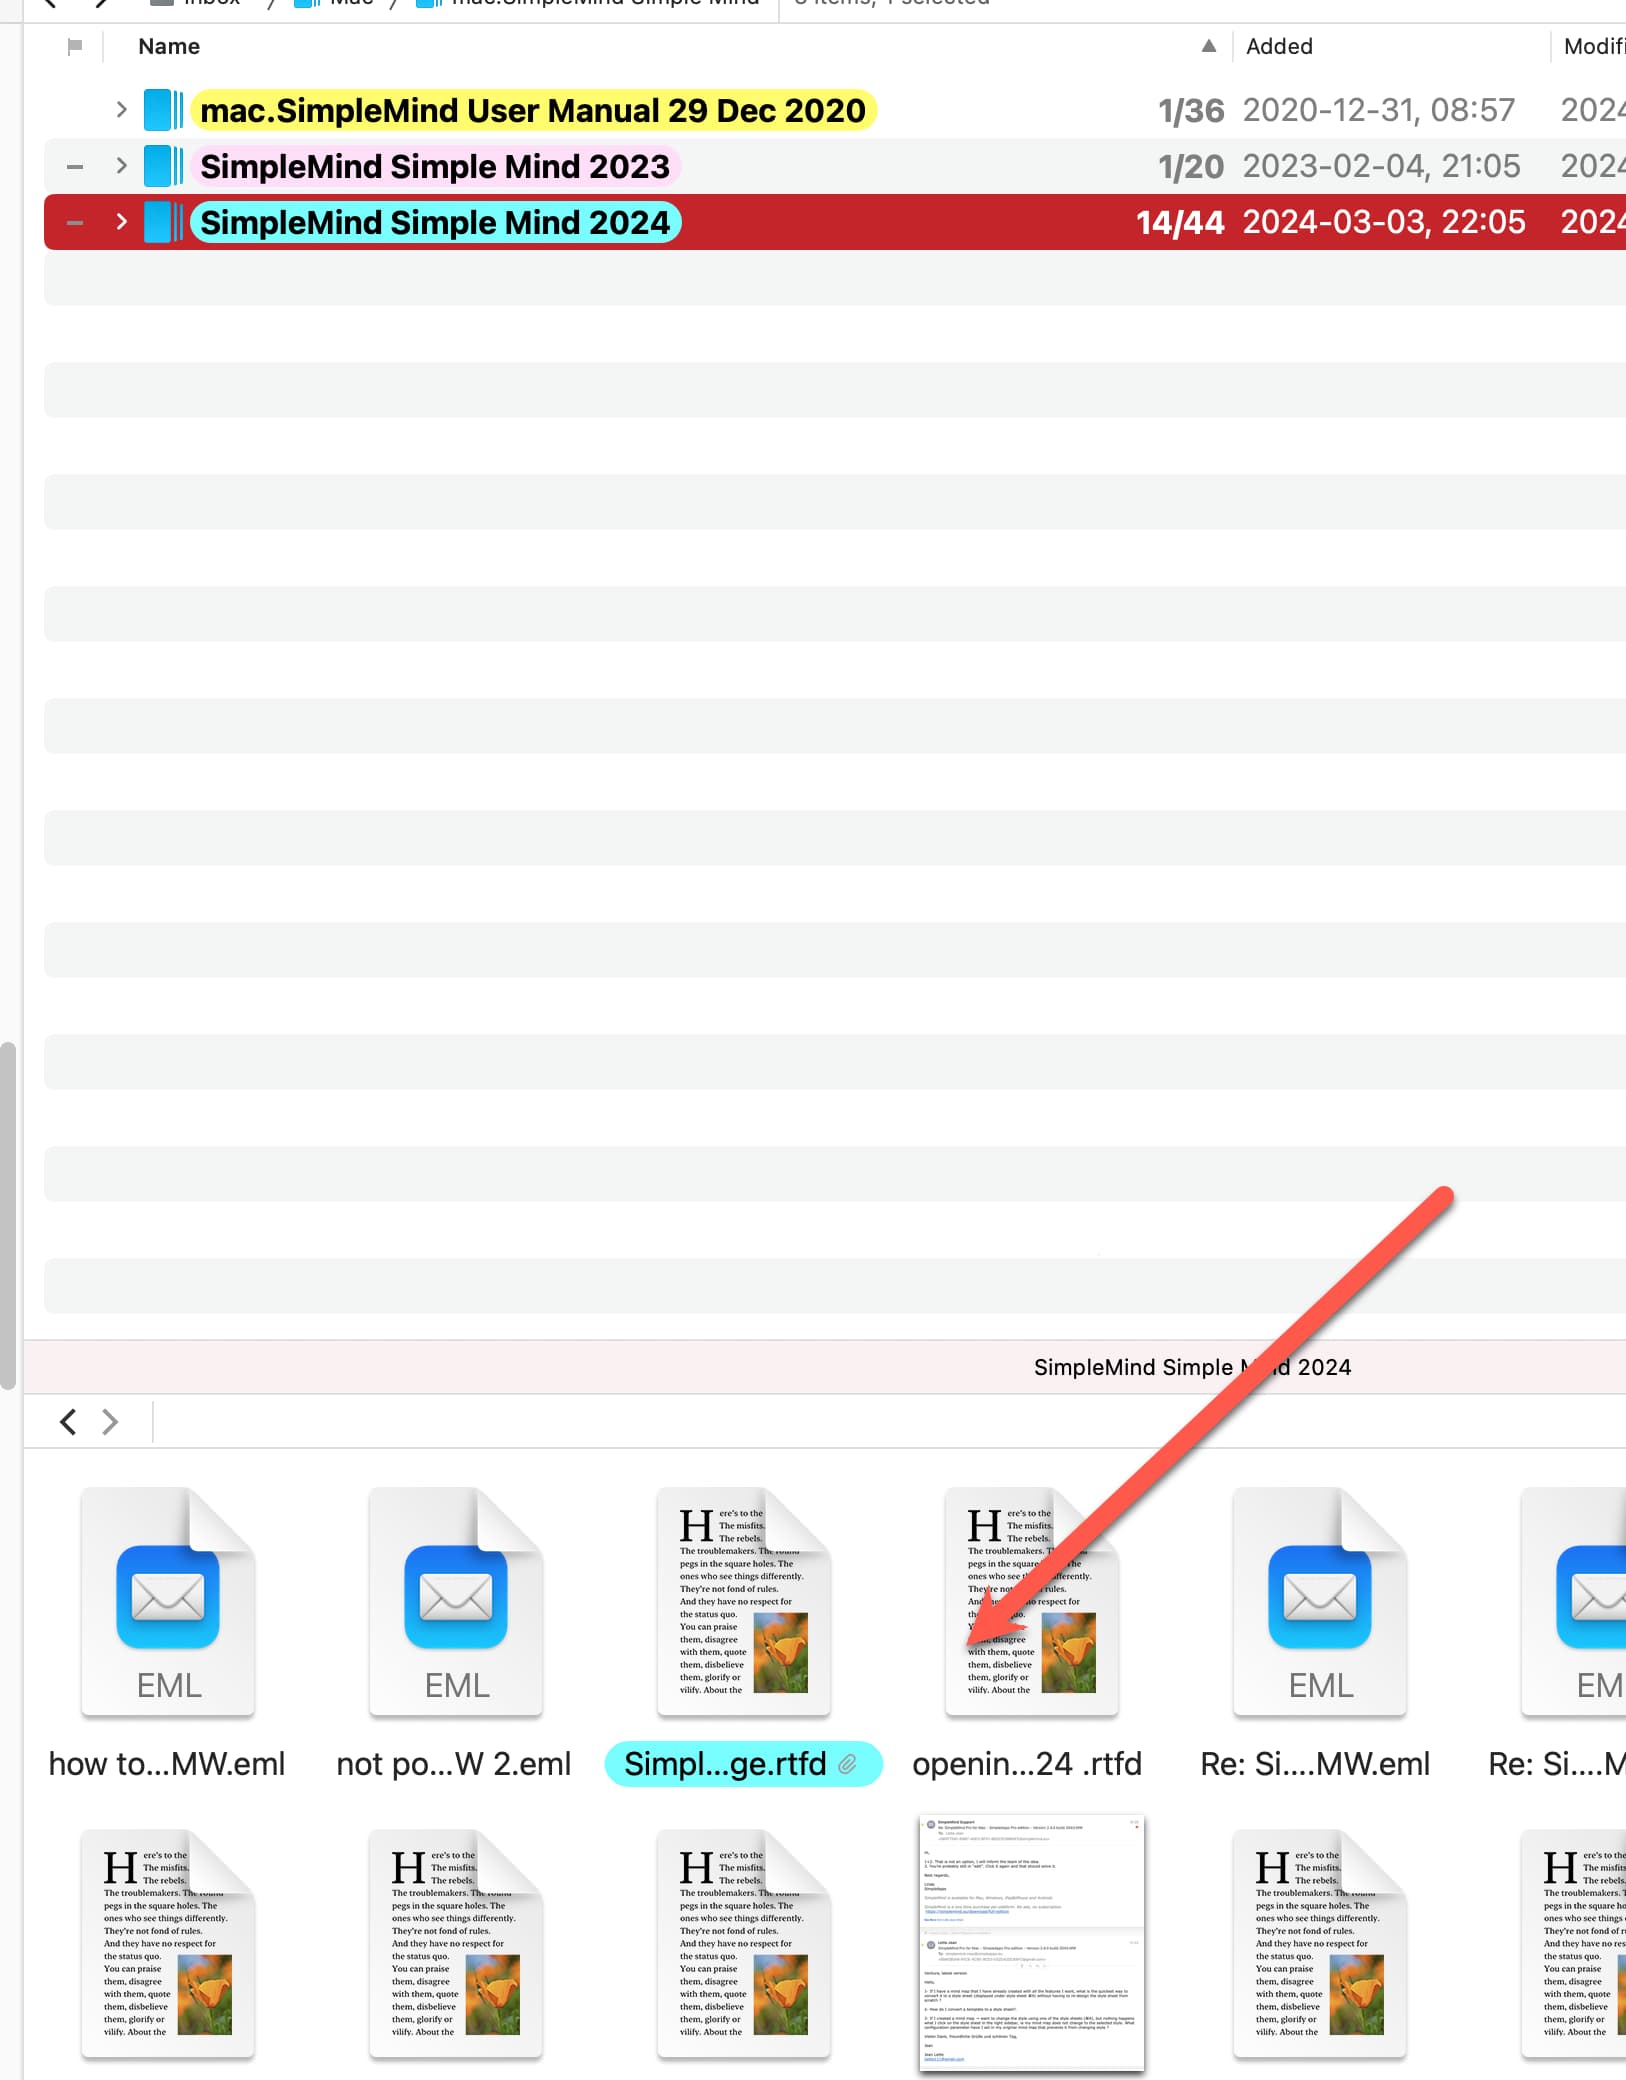Open the email screenshot thumbnail in second row

tap(1031, 1942)
